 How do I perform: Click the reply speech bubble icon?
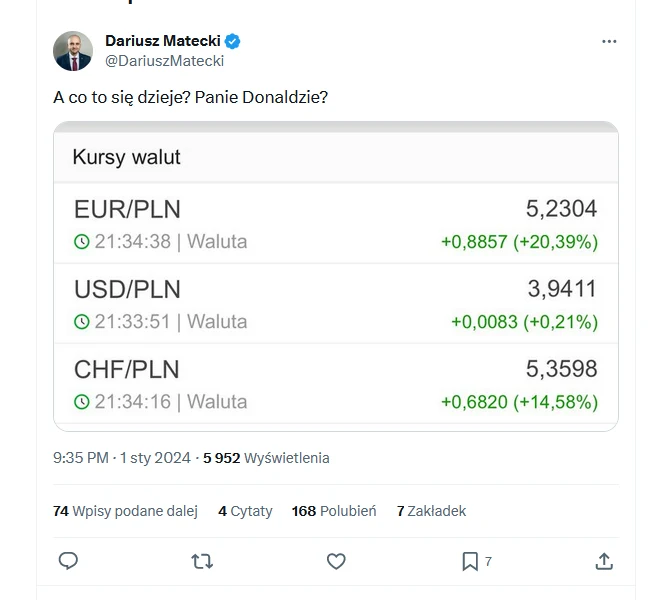tap(68, 561)
